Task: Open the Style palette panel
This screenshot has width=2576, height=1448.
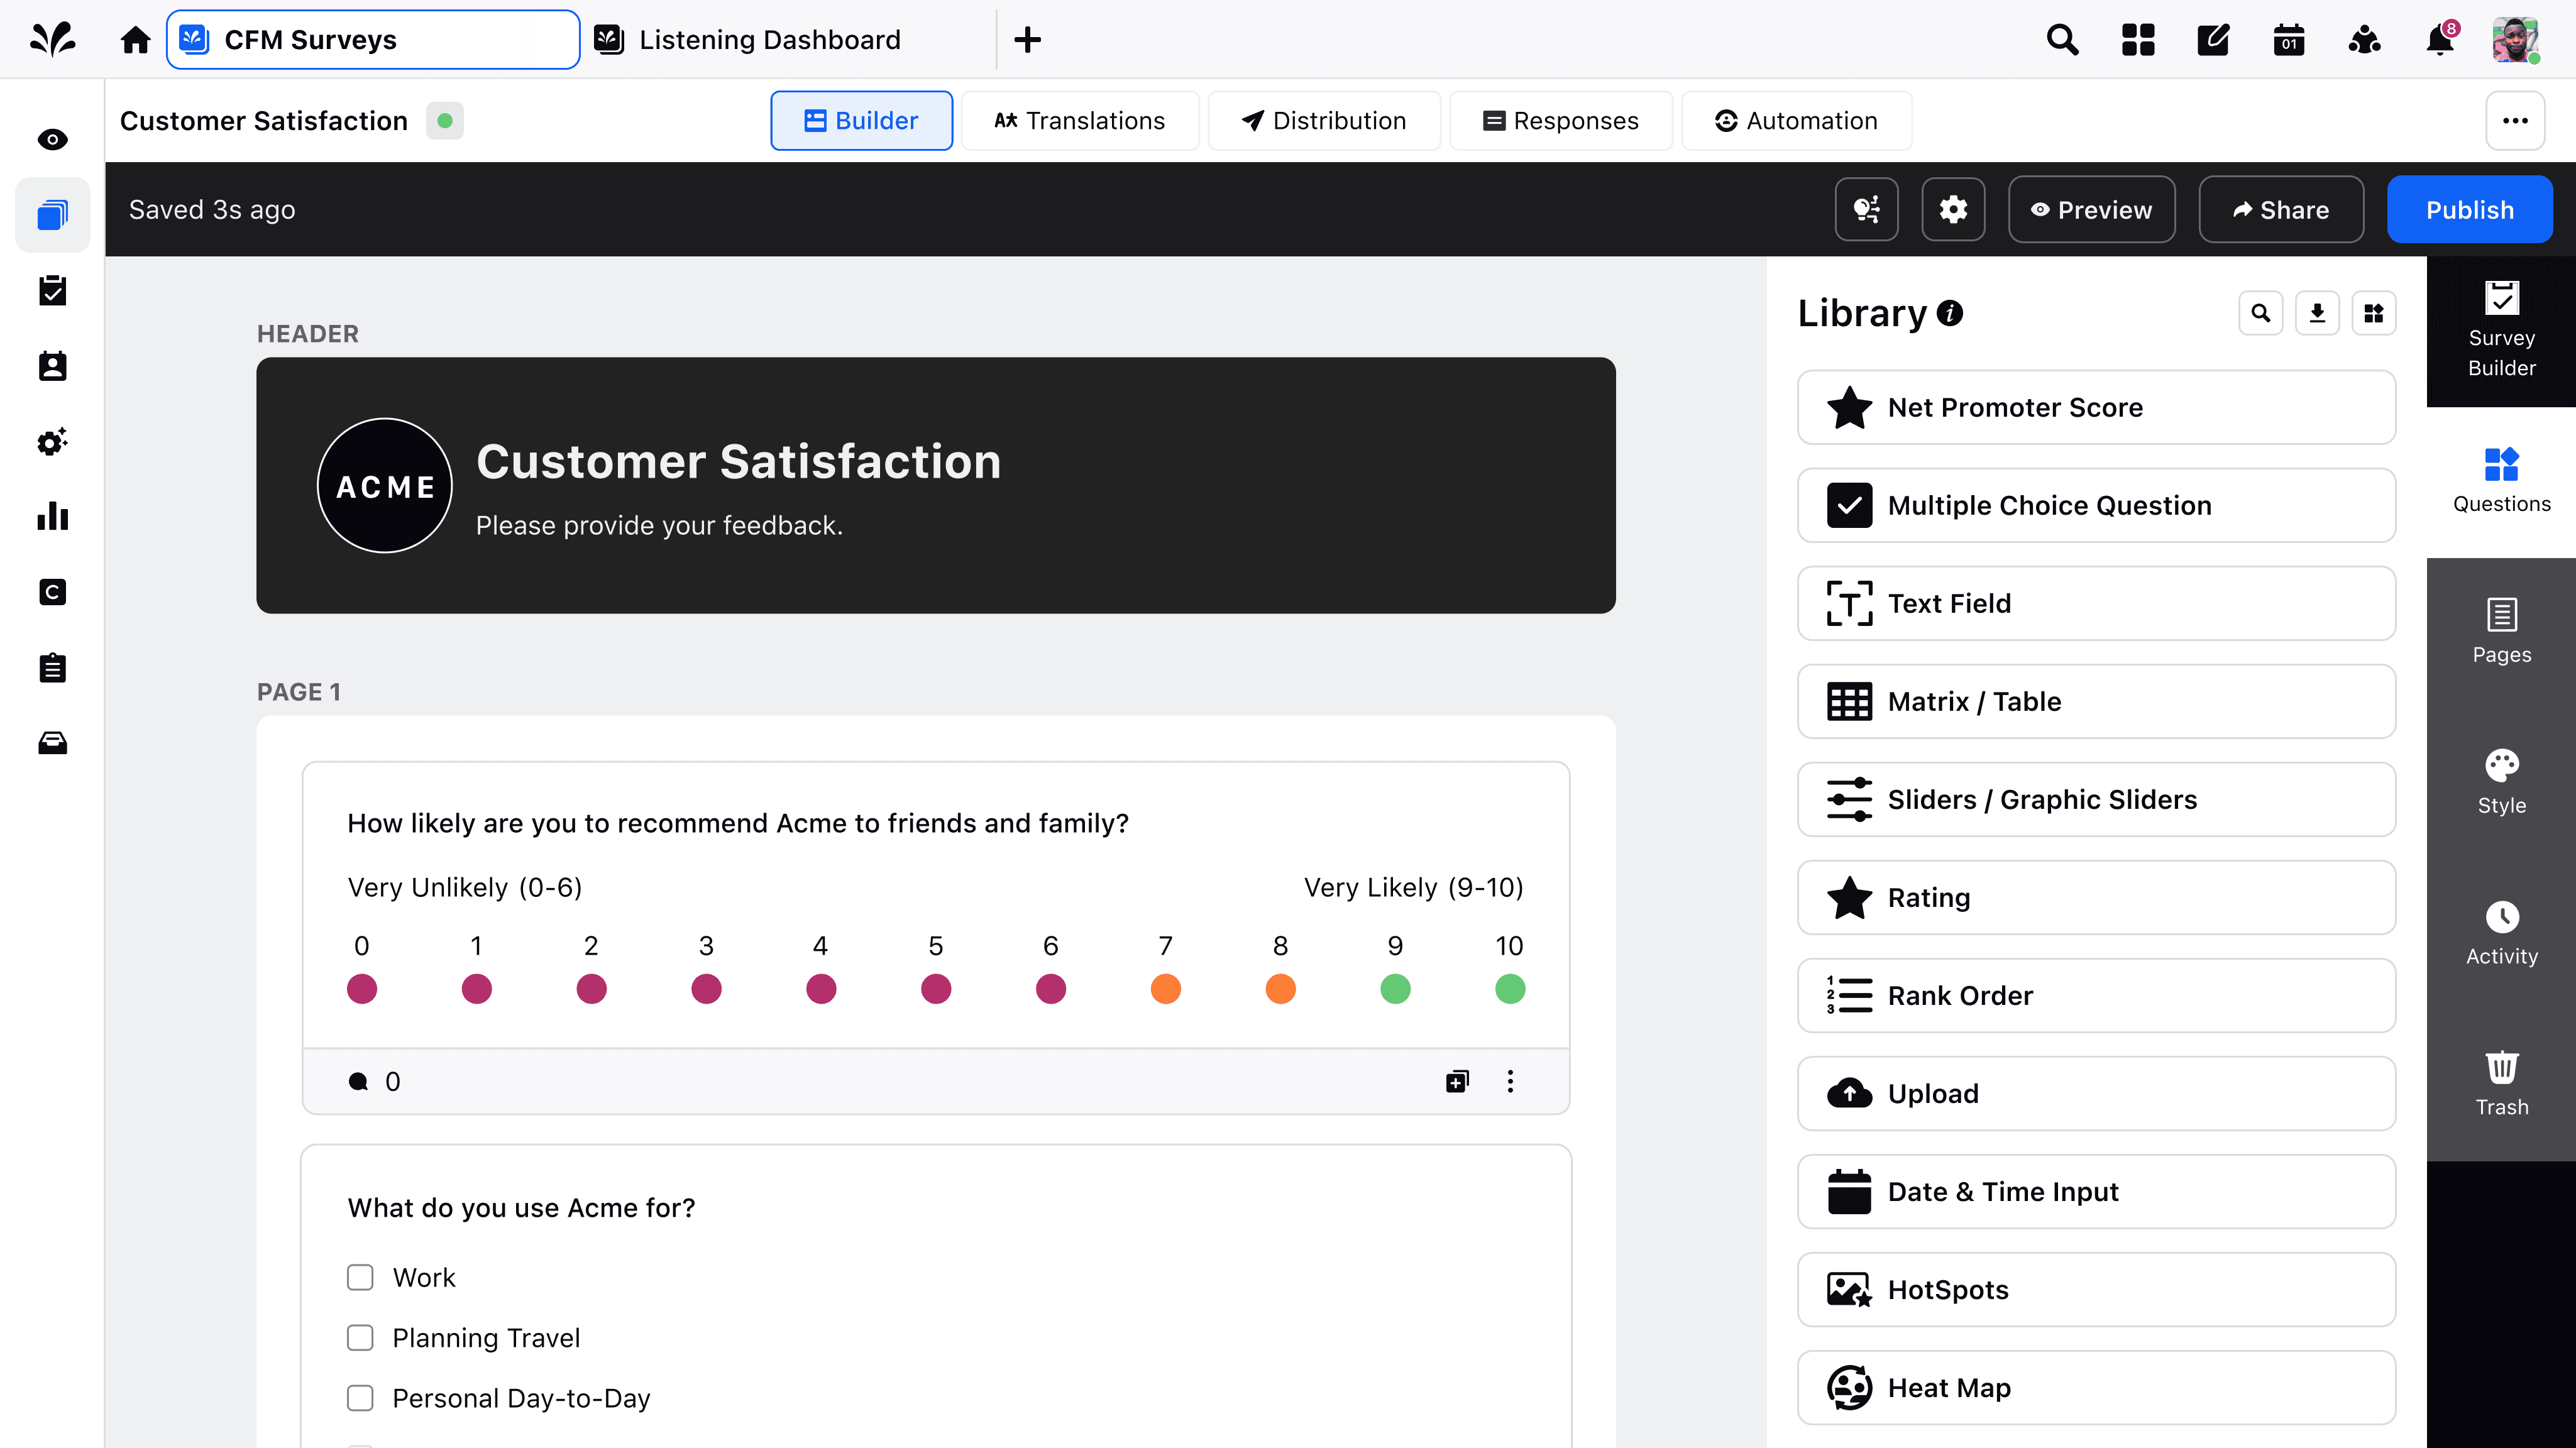Action: click(2501, 782)
